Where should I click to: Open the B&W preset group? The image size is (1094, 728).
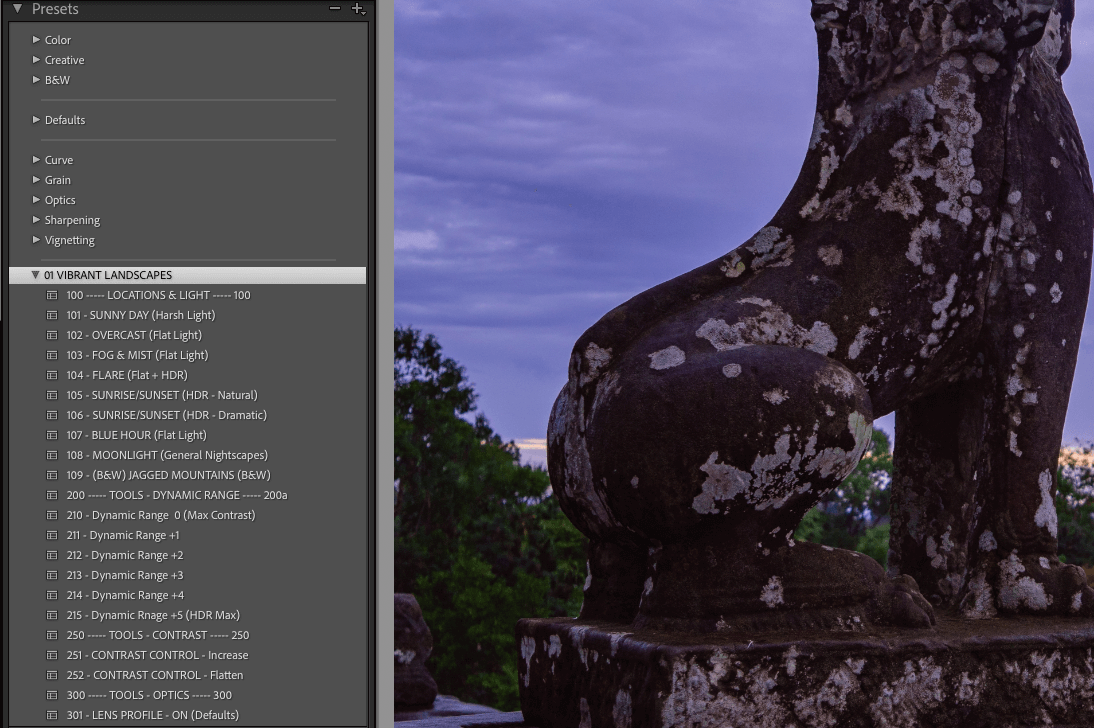[37, 80]
